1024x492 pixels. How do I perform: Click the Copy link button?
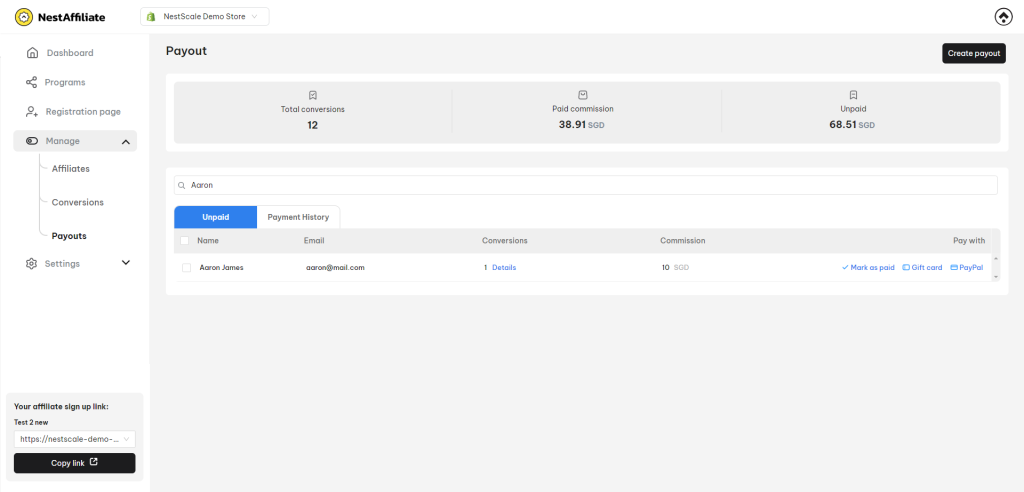coord(74,463)
